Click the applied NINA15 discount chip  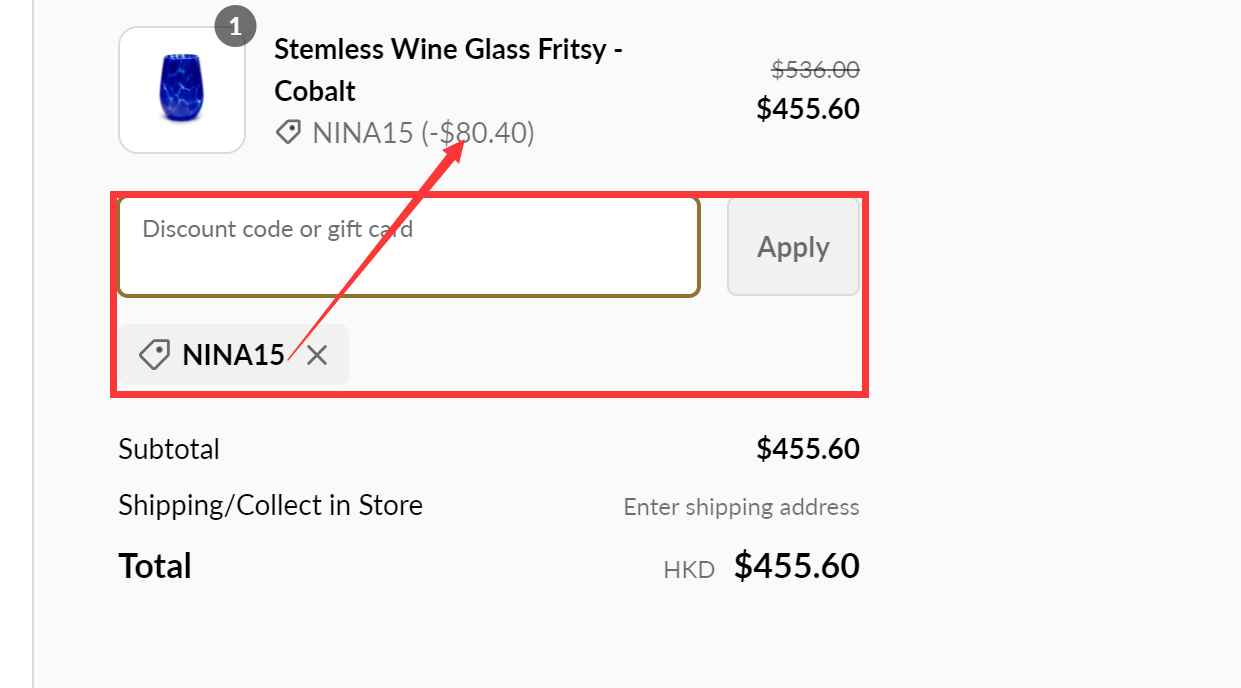coord(232,354)
